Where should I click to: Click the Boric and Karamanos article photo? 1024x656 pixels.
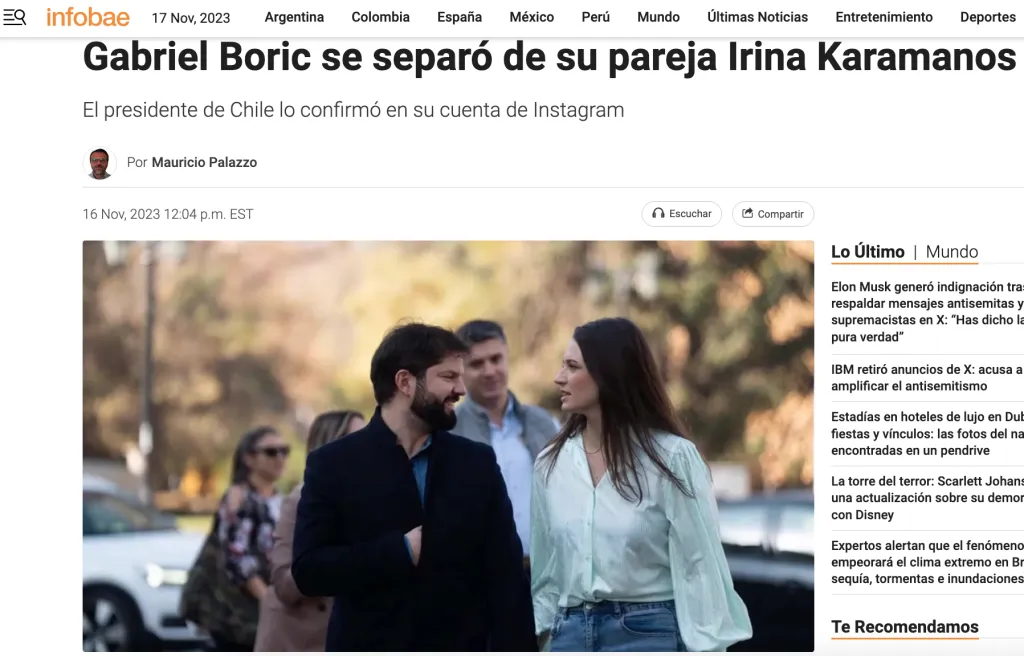pyautogui.click(x=448, y=446)
